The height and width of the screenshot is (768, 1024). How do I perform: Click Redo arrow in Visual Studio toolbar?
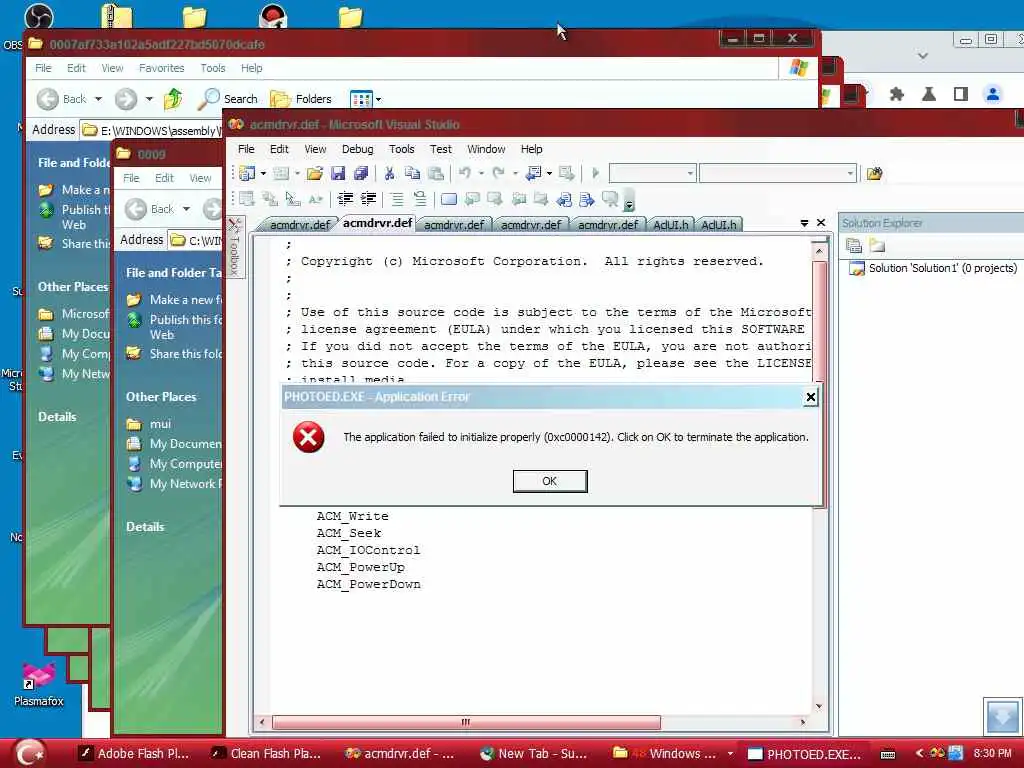pyautogui.click(x=499, y=173)
